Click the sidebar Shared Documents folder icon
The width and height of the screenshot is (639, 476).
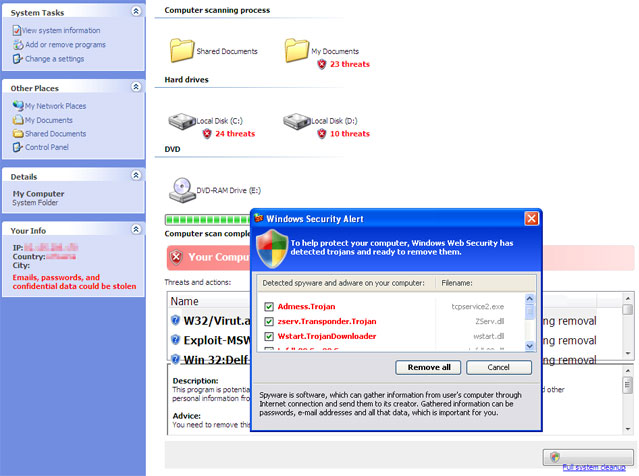click(18, 133)
